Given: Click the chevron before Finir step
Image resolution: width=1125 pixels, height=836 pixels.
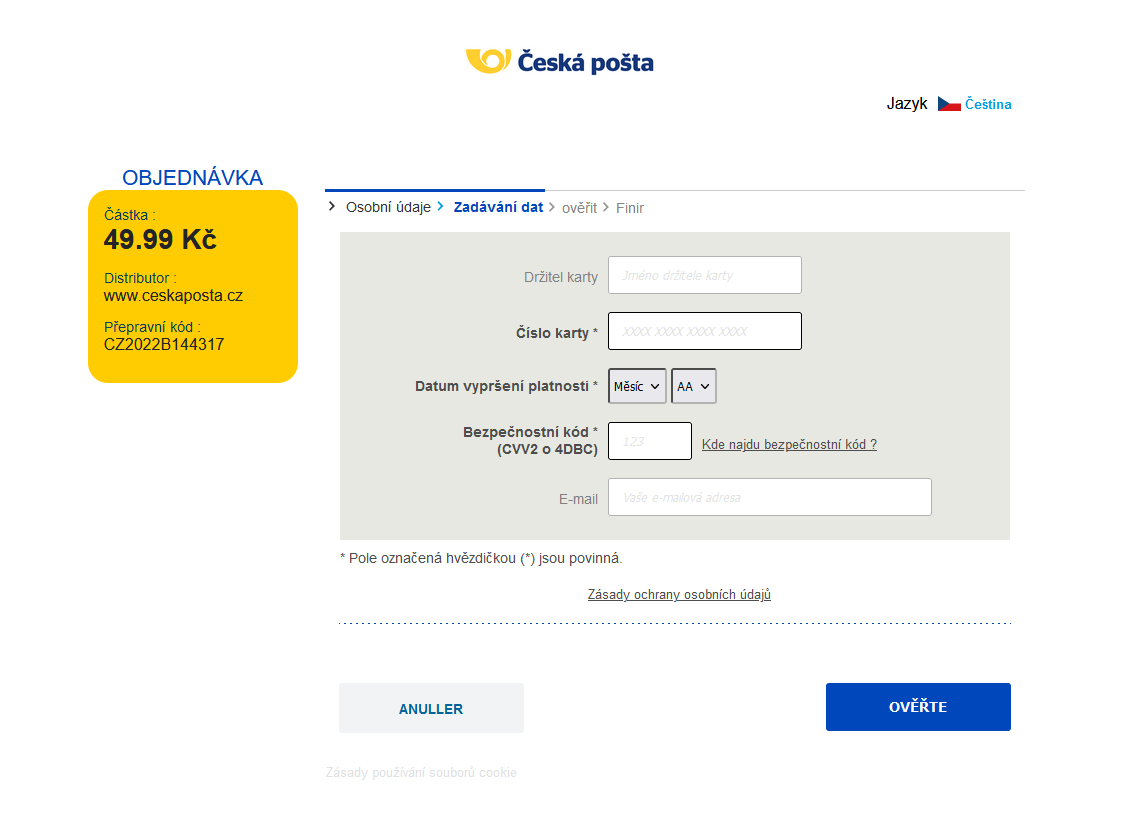Looking at the screenshot, I should coord(606,207).
